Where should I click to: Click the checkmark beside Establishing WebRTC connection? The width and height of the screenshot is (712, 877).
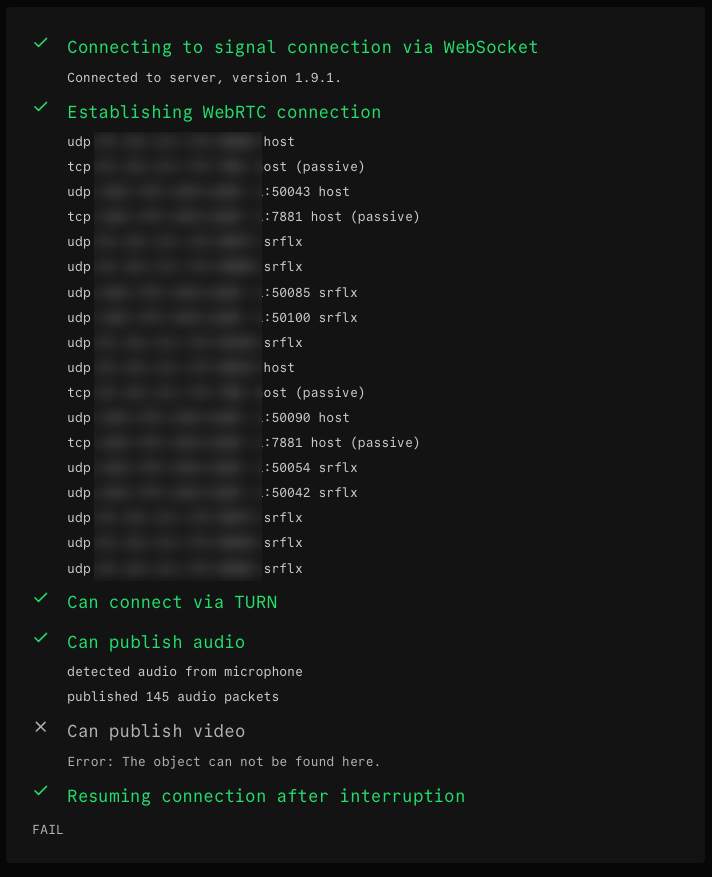pos(40,107)
